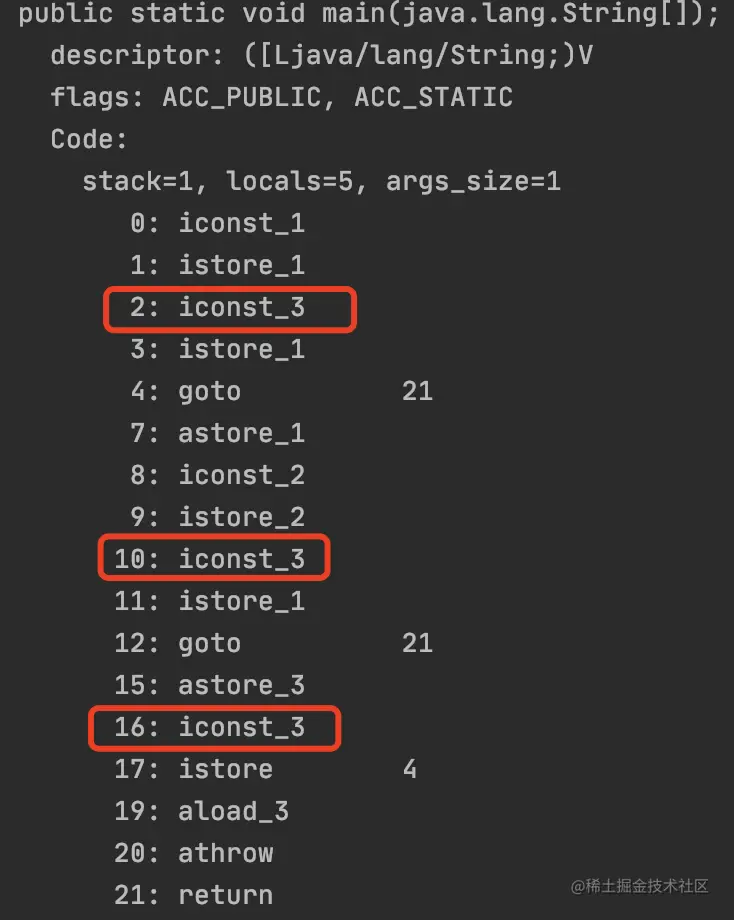Click the target 21 of goto at offset 4

pos(418,391)
